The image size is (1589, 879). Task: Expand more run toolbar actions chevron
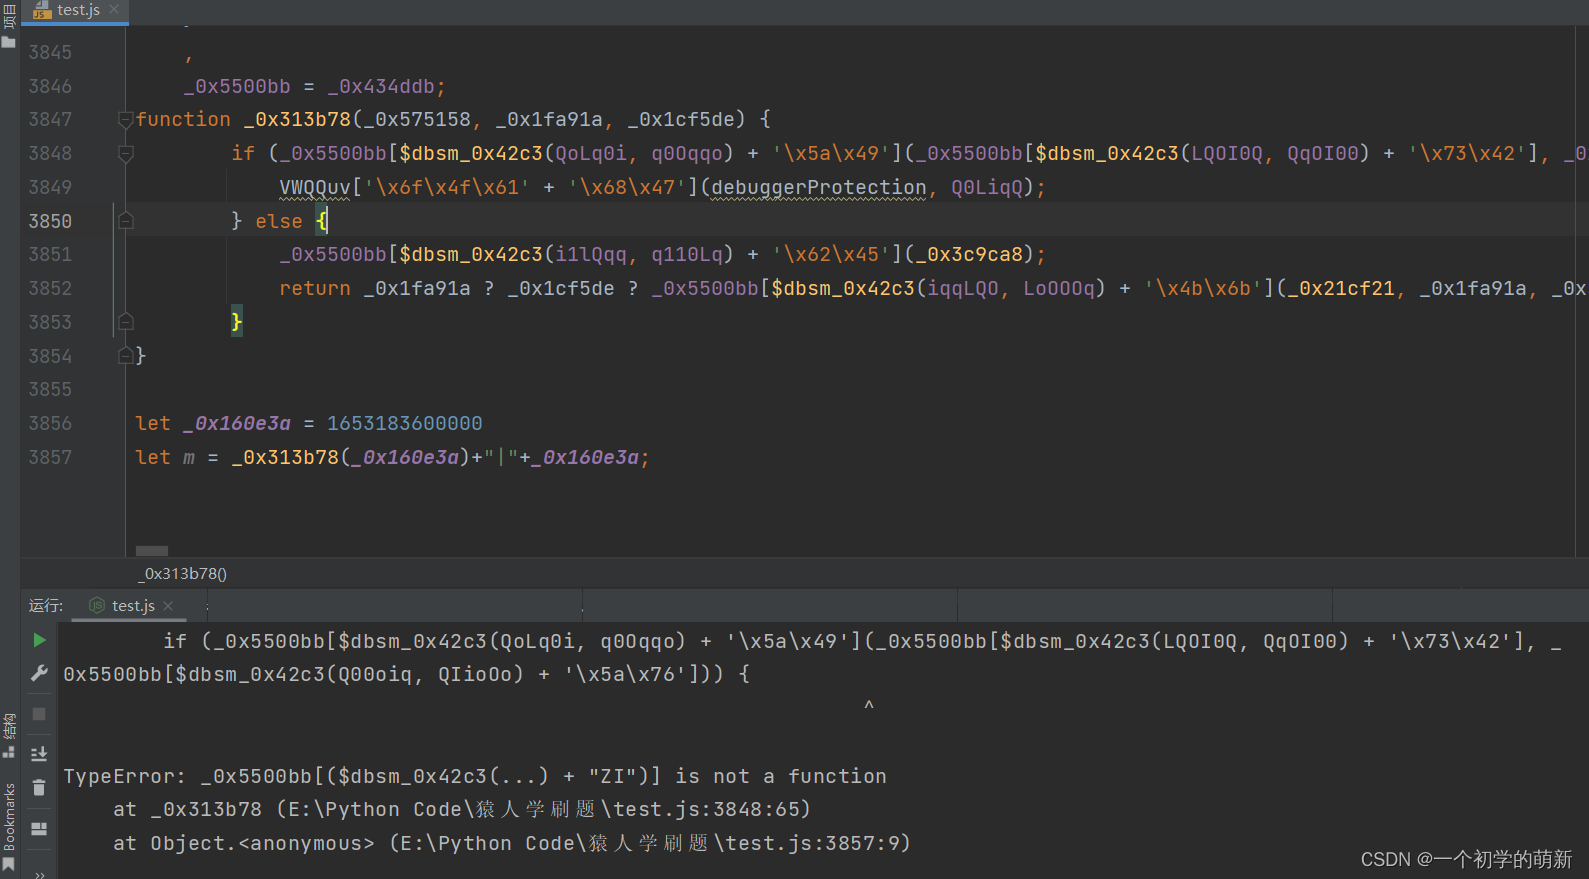click(x=39, y=874)
